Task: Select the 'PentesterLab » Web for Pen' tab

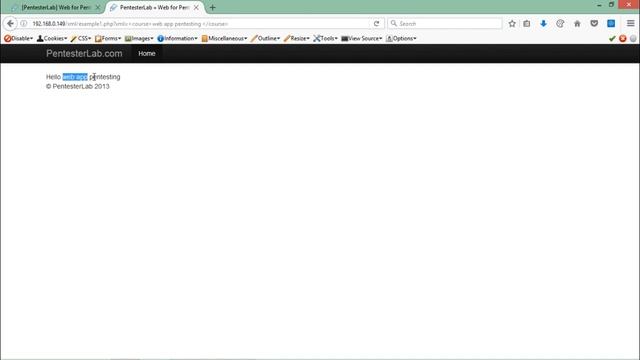Action: pyautogui.click(x=154, y=7)
